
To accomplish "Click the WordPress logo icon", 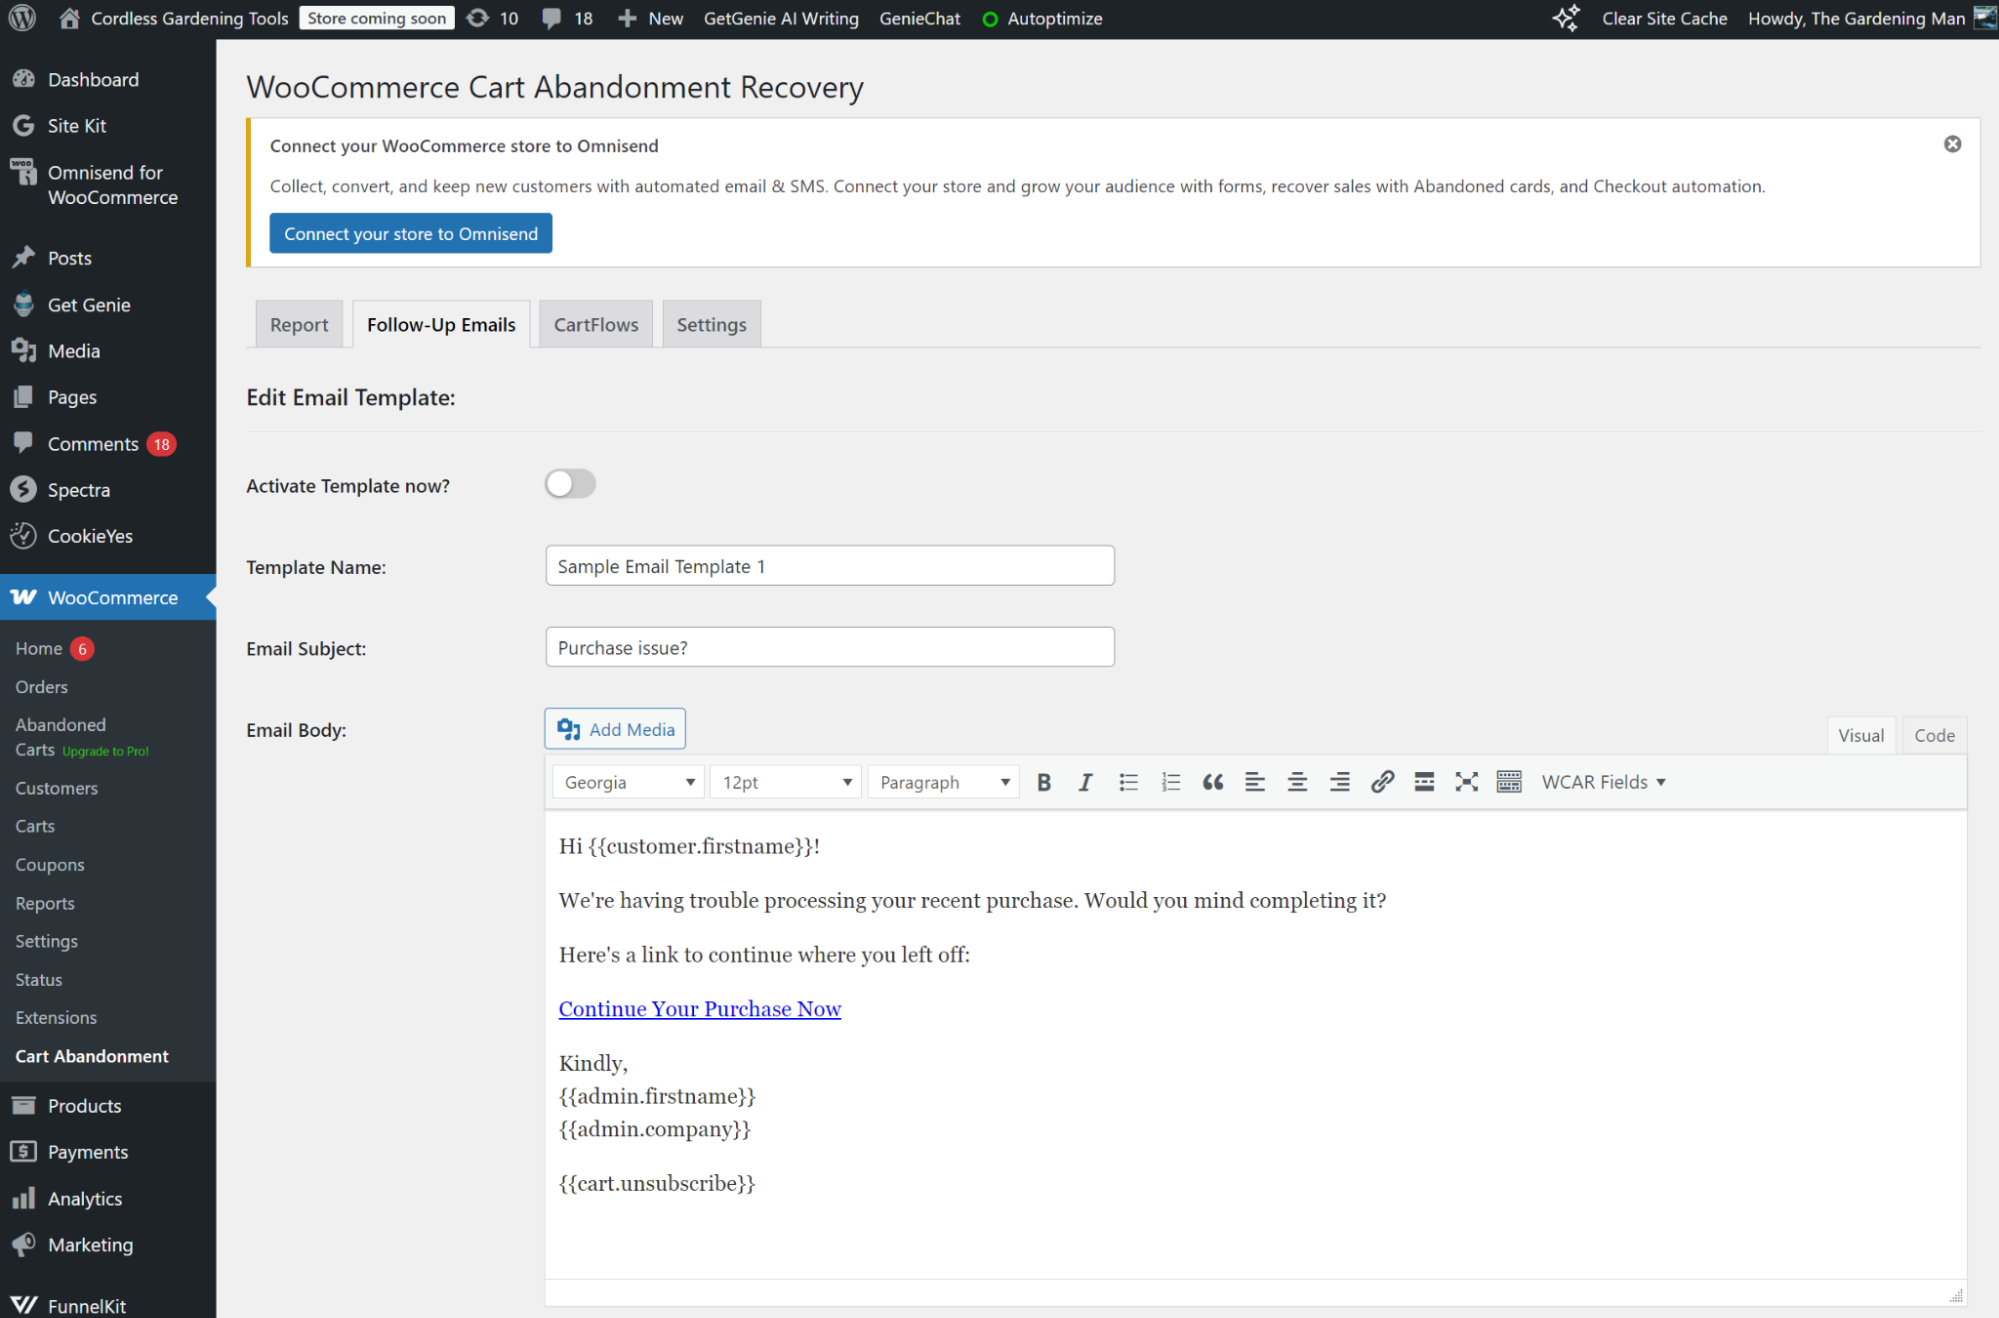I will tap(22, 18).
